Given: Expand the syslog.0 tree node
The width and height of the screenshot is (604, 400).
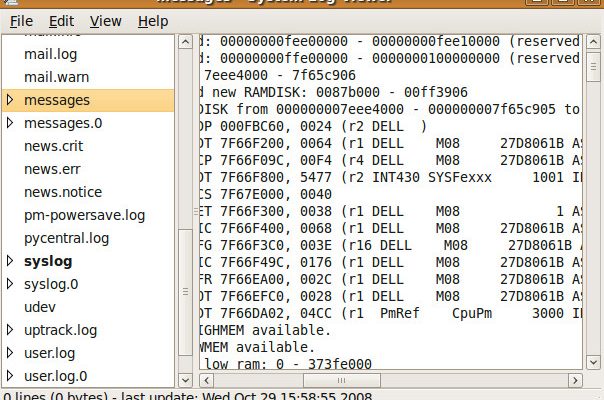Looking at the screenshot, I should [10, 284].
